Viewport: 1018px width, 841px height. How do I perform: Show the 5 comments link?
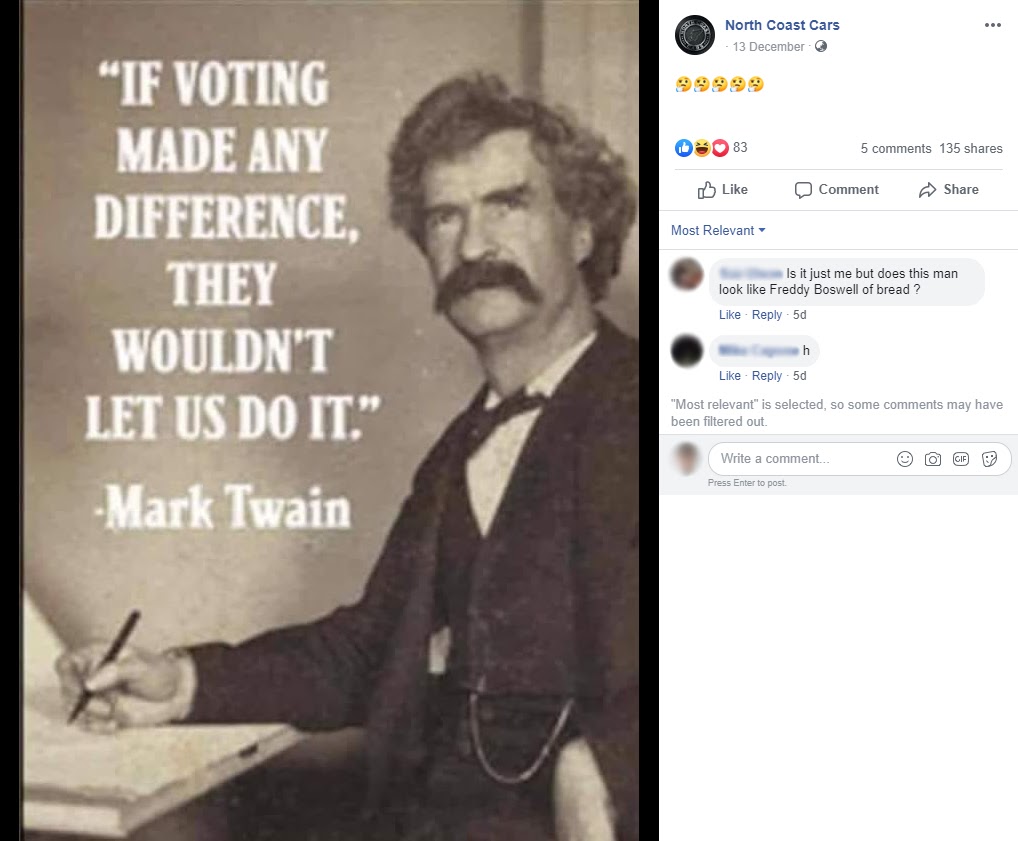click(x=896, y=149)
